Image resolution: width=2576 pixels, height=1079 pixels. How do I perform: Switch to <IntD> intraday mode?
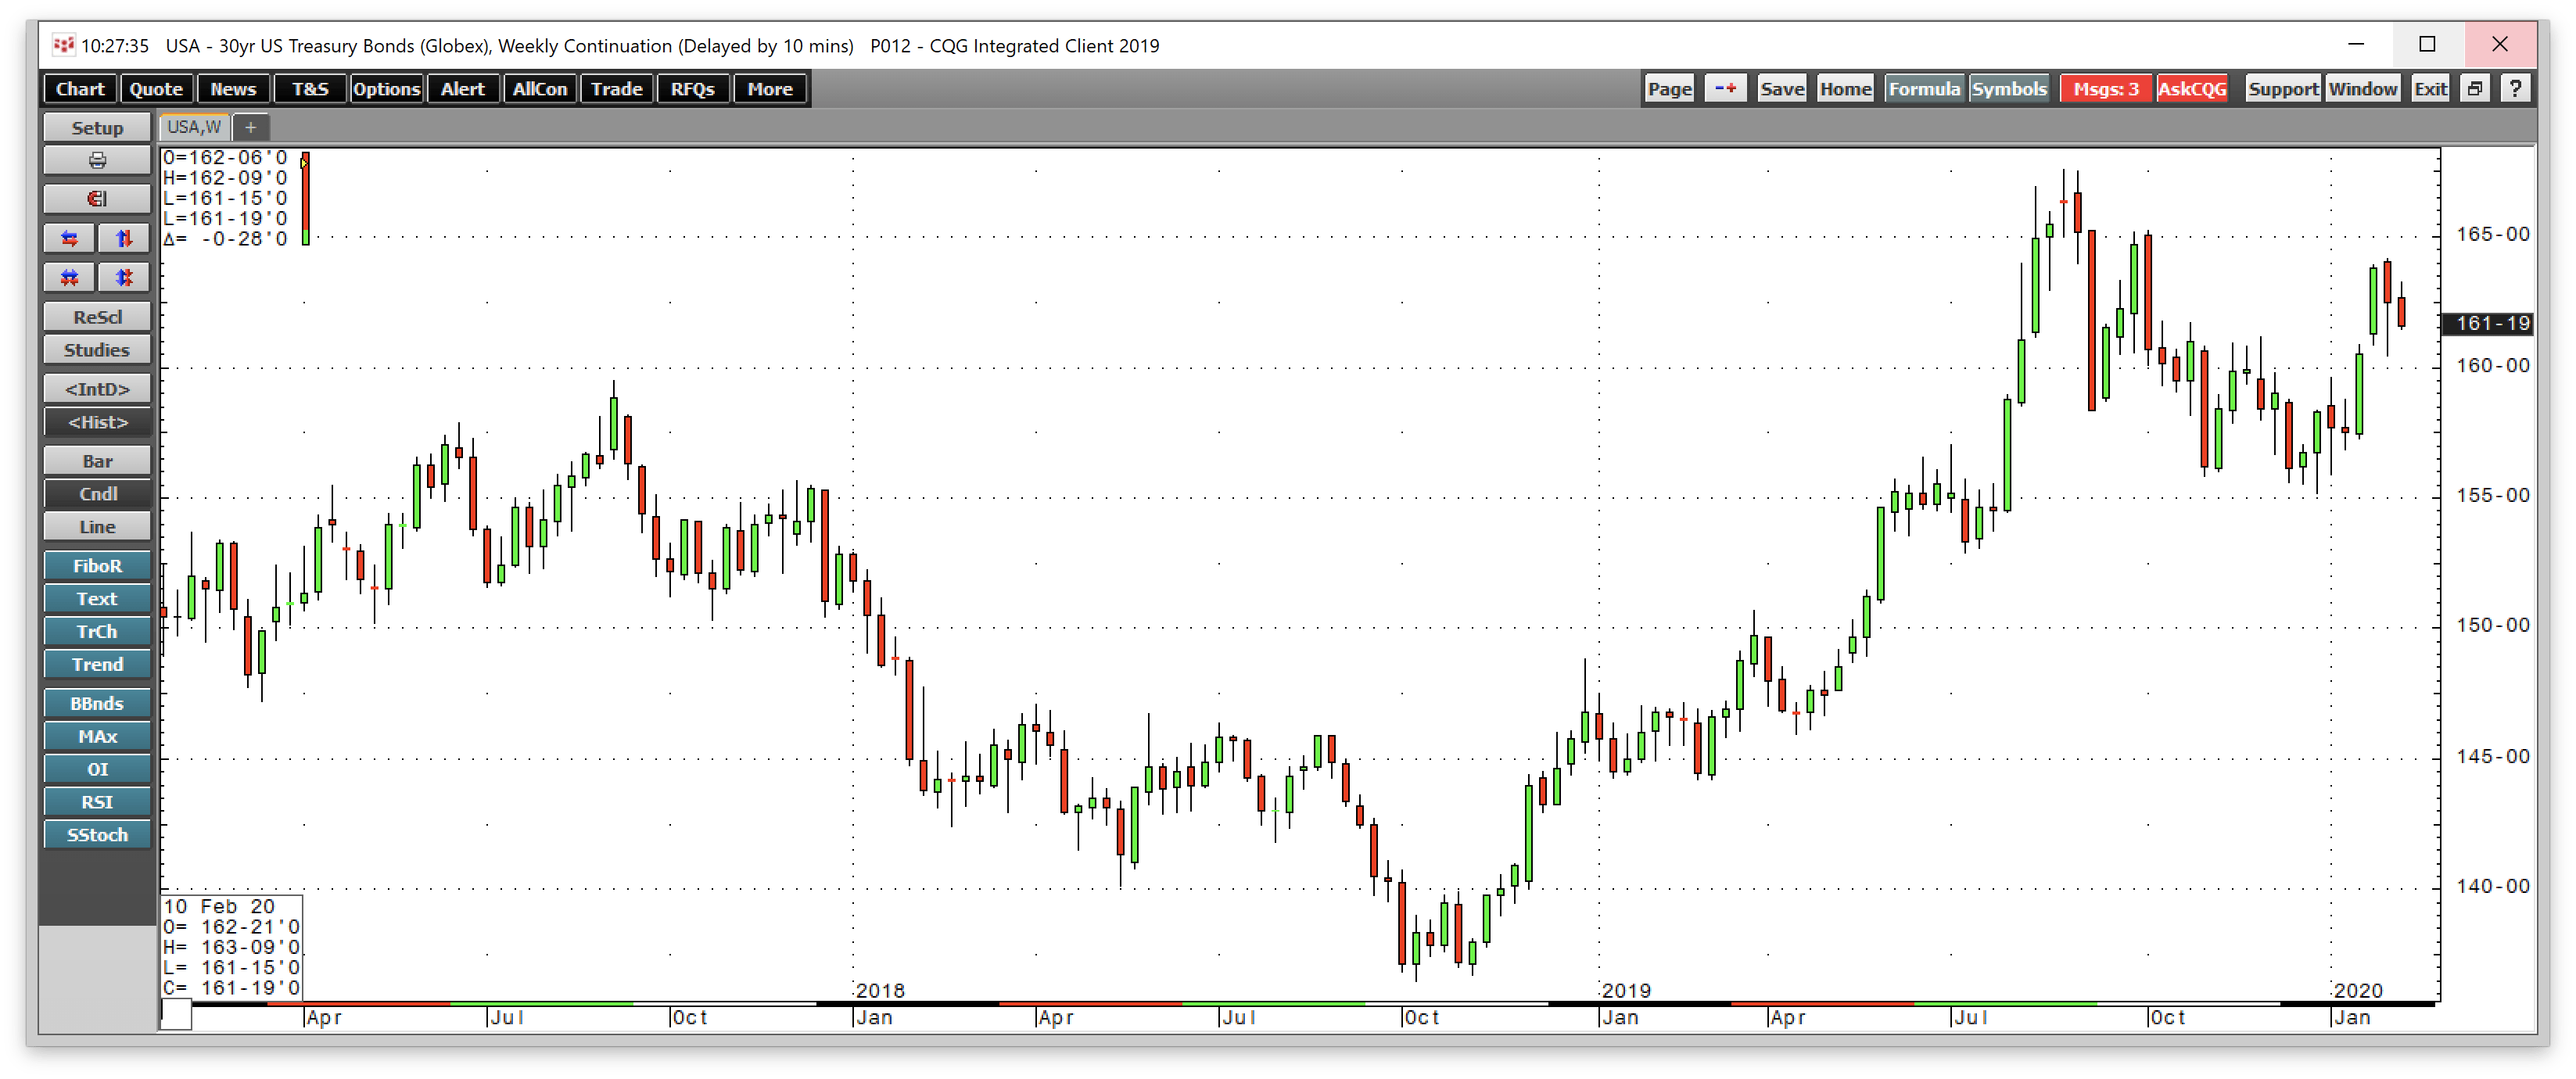point(97,388)
